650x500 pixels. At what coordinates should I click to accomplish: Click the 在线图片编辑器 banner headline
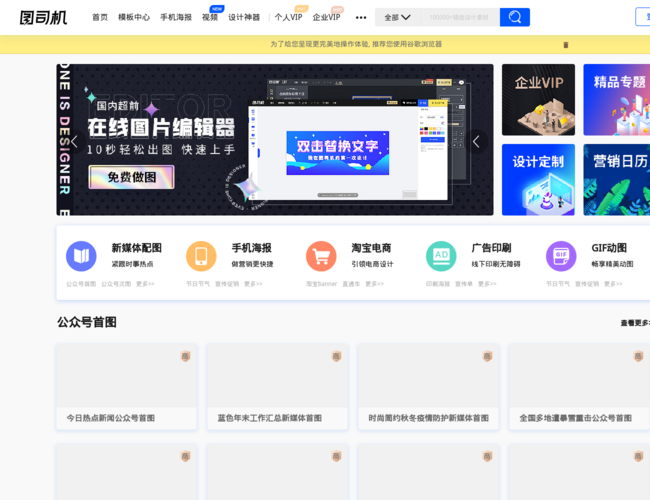(x=161, y=127)
